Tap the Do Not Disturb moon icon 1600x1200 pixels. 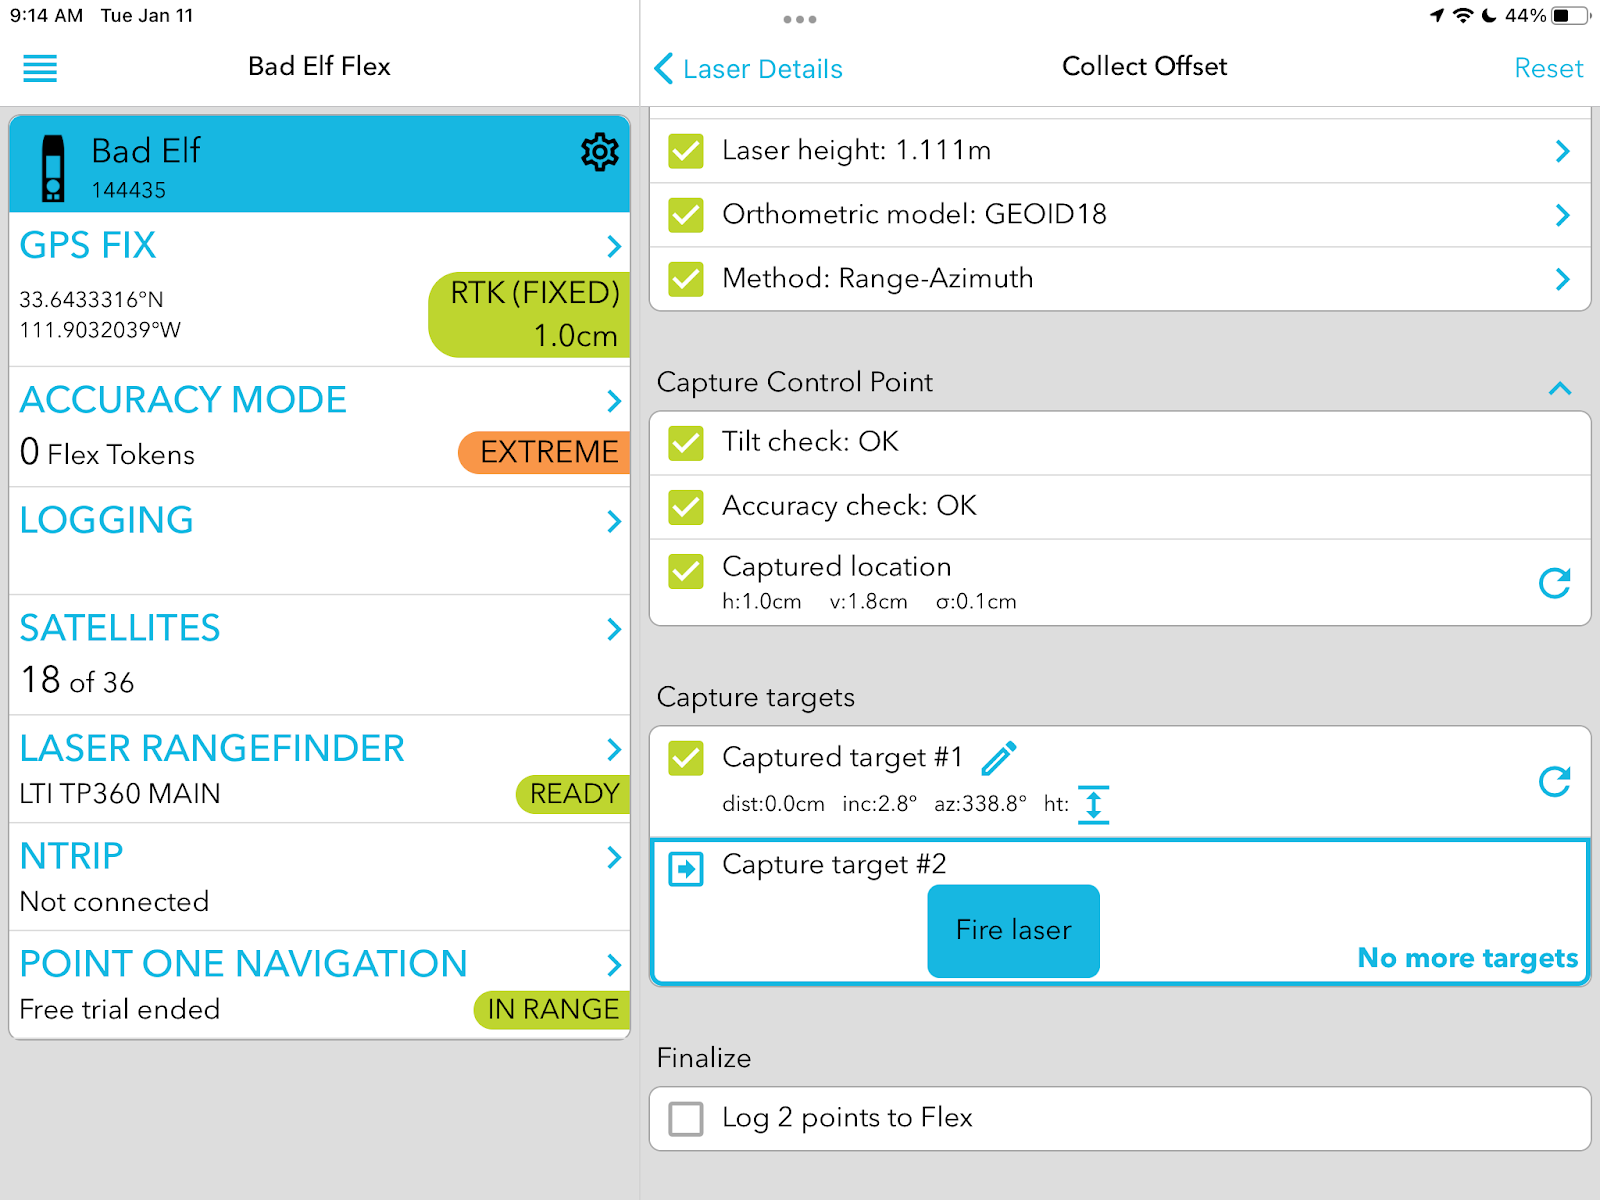point(1489,15)
